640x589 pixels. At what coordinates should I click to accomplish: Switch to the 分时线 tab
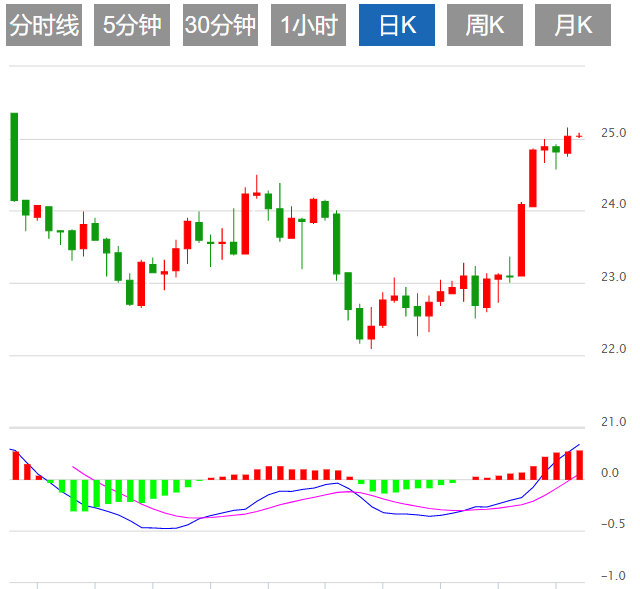pos(43,26)
